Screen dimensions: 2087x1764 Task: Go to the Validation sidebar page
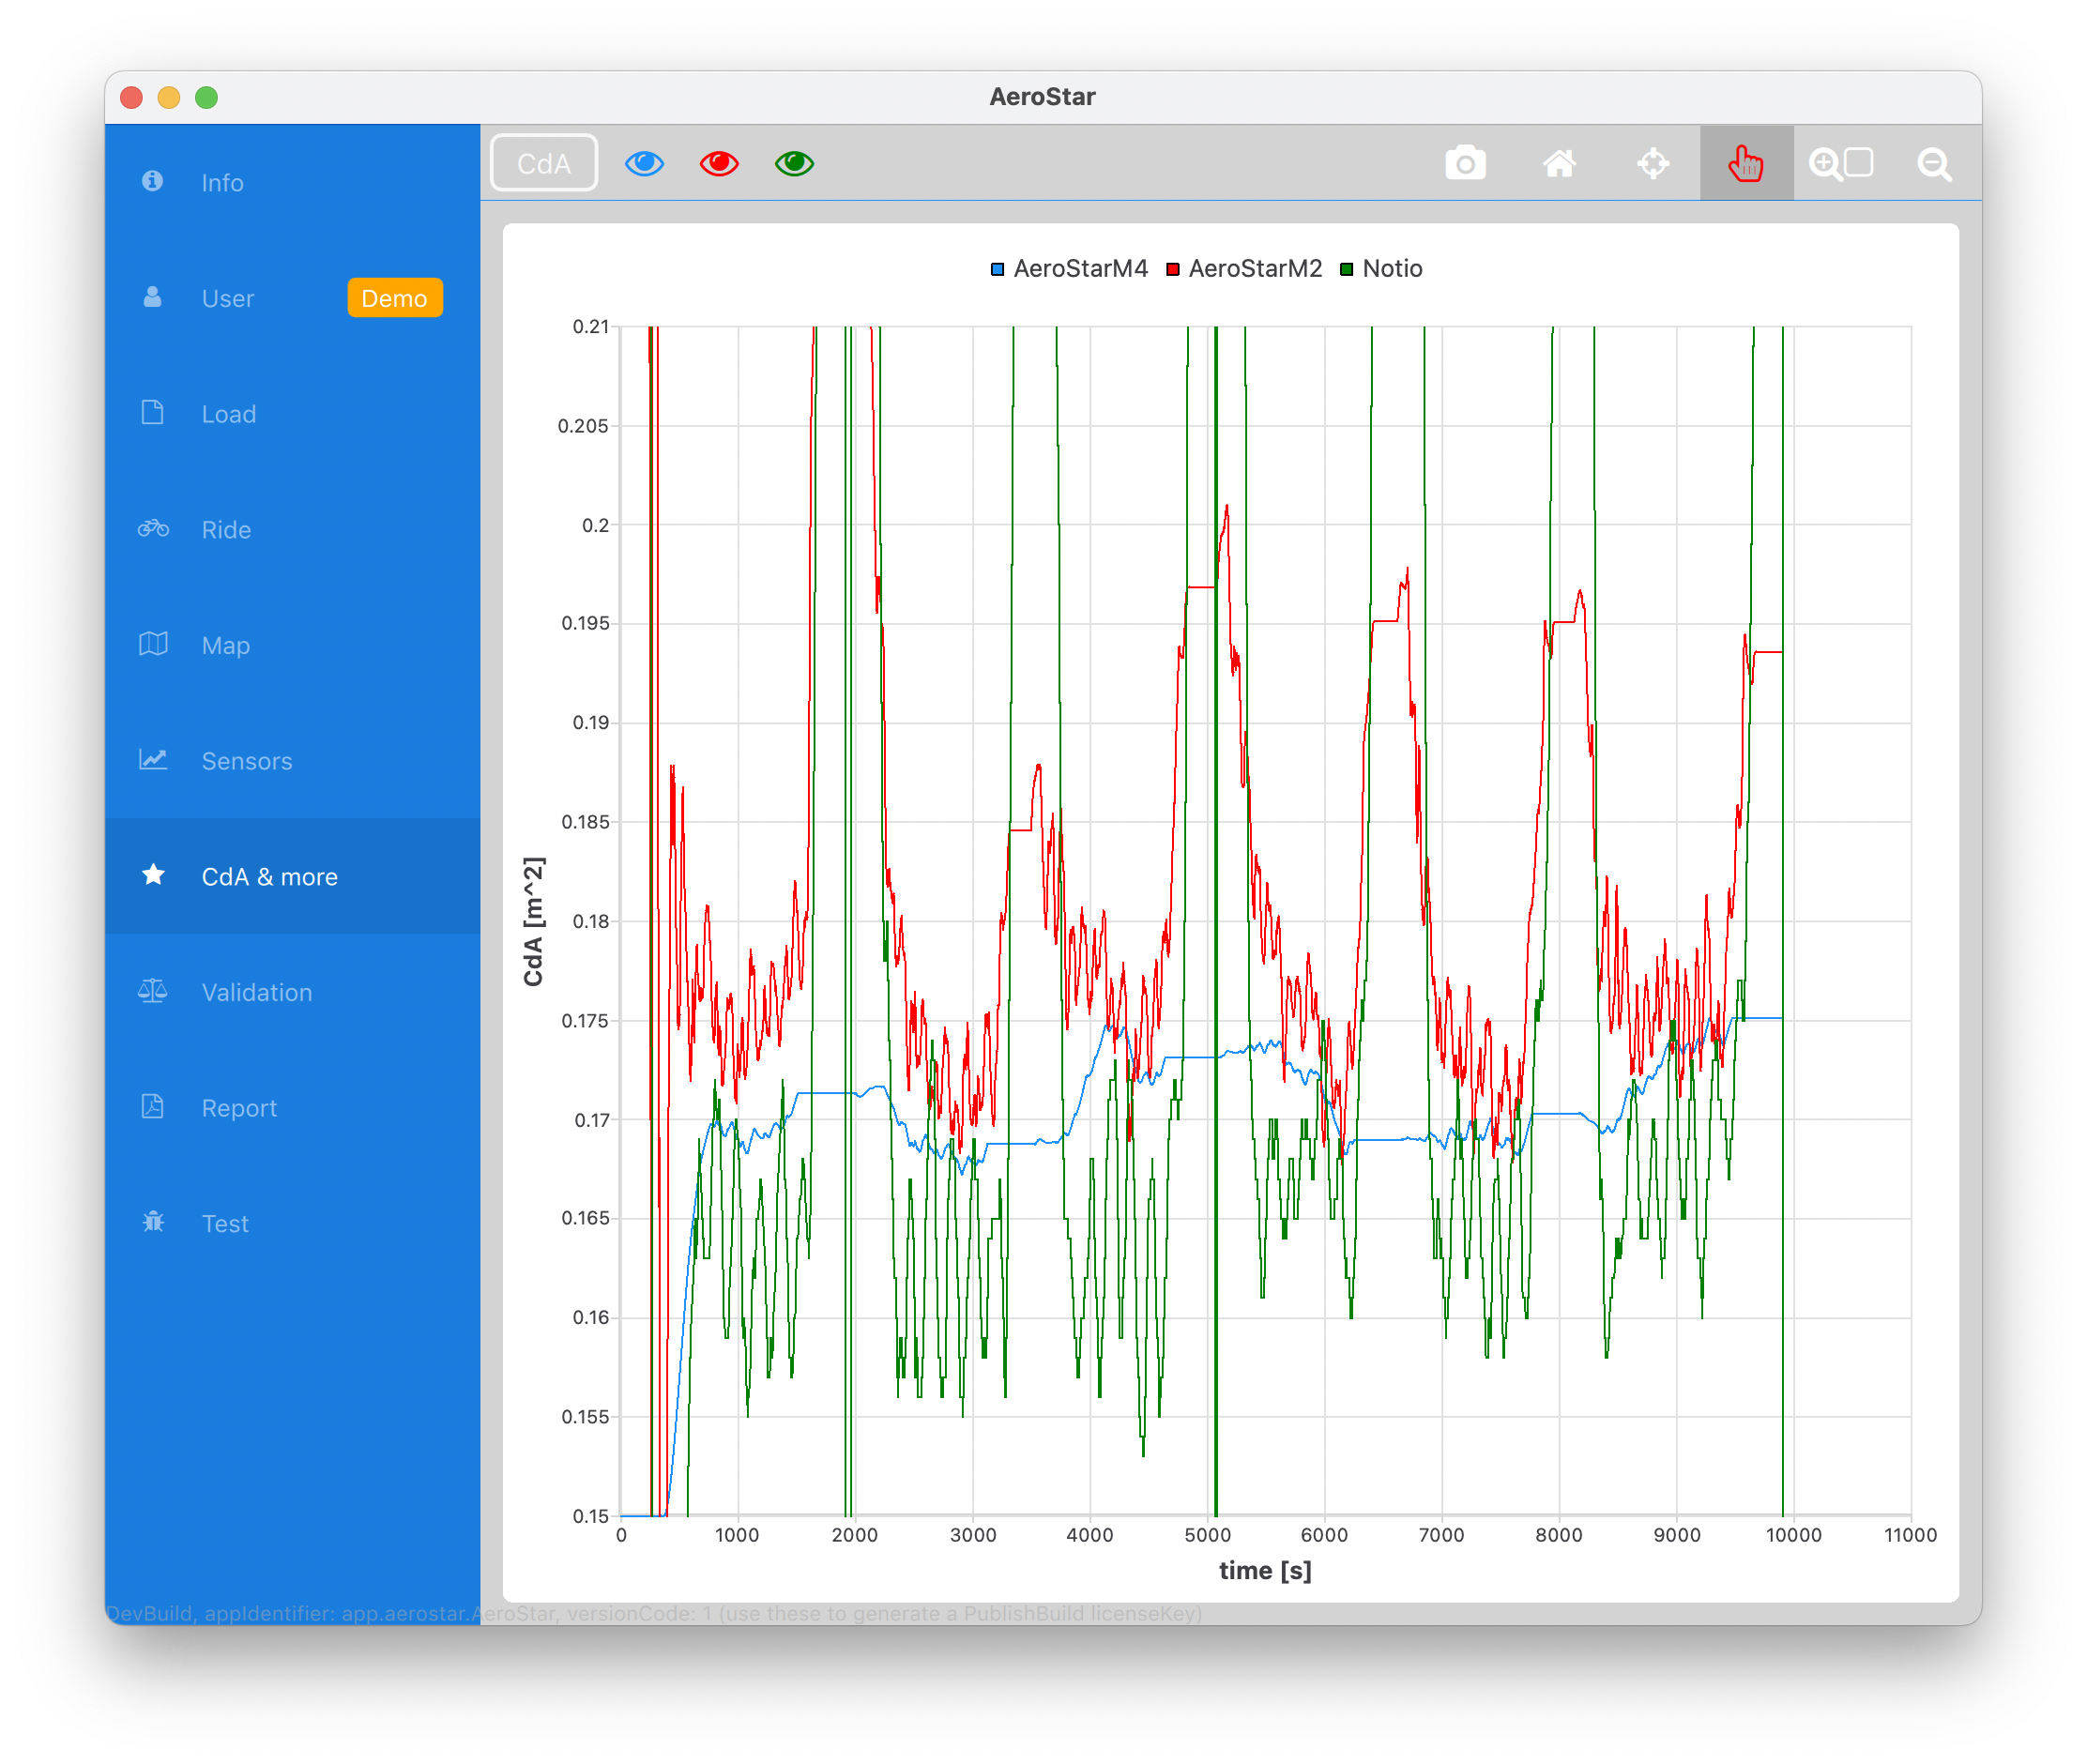pos(256,992)
